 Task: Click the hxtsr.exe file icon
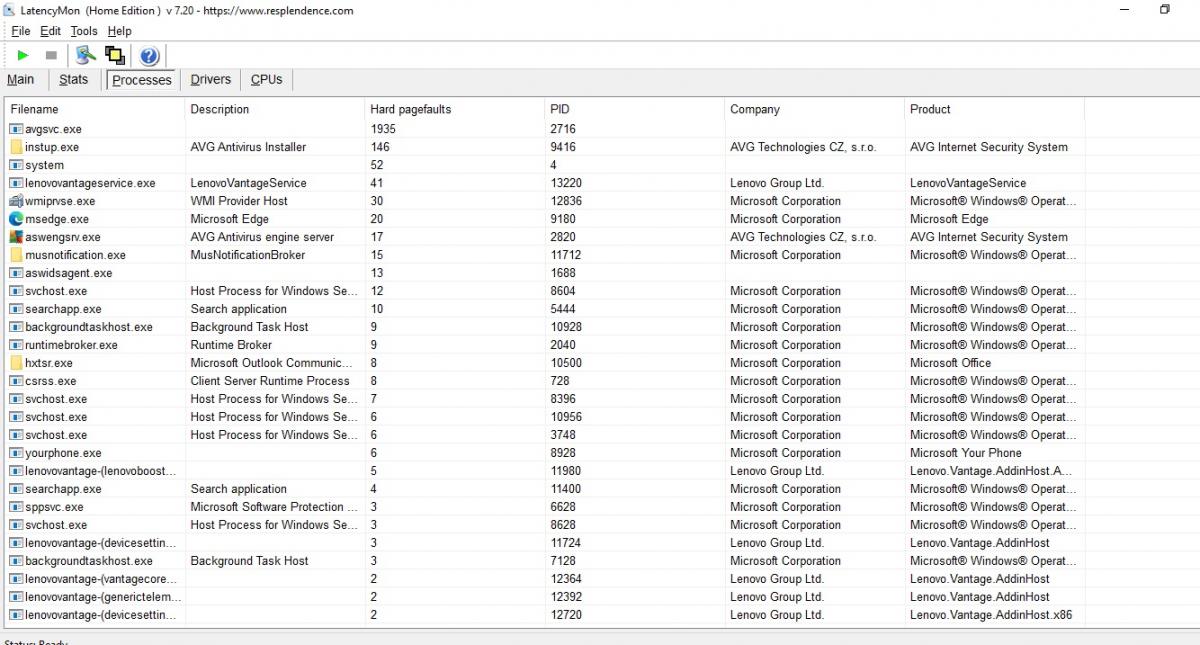[16, 363]
